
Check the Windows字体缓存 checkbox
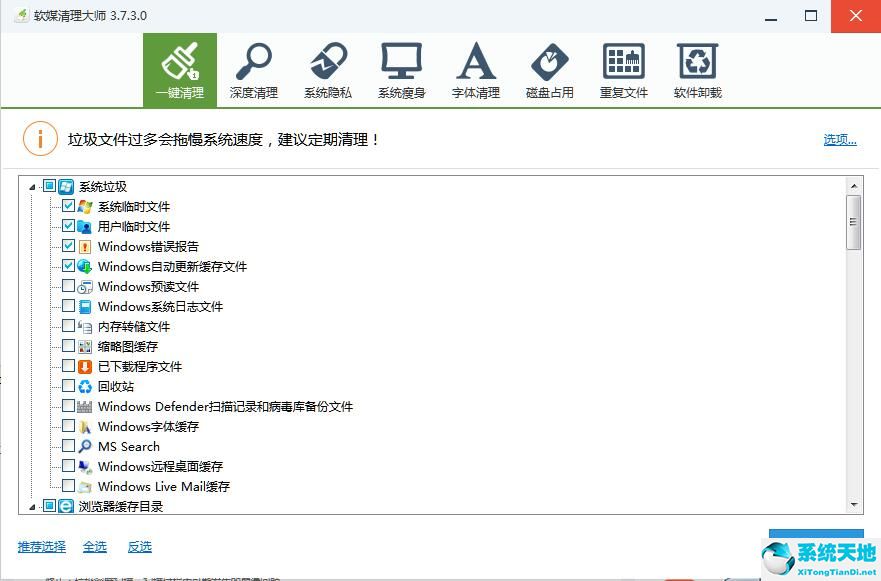[x=68, y=426]
